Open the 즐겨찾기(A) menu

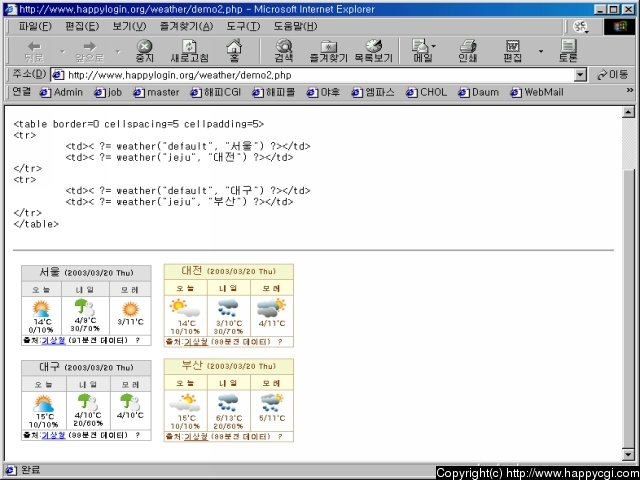coord(186,27)
